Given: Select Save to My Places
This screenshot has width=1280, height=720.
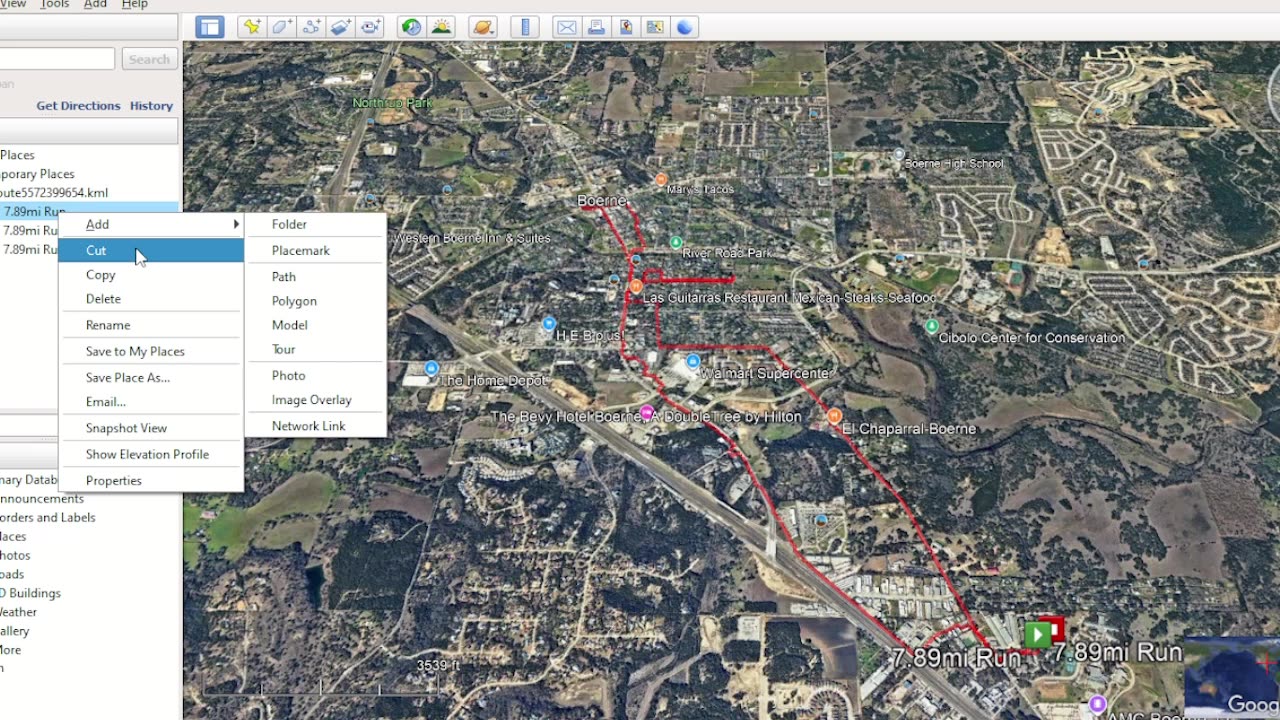Looking at the screenshot, I should pos(151,351).
